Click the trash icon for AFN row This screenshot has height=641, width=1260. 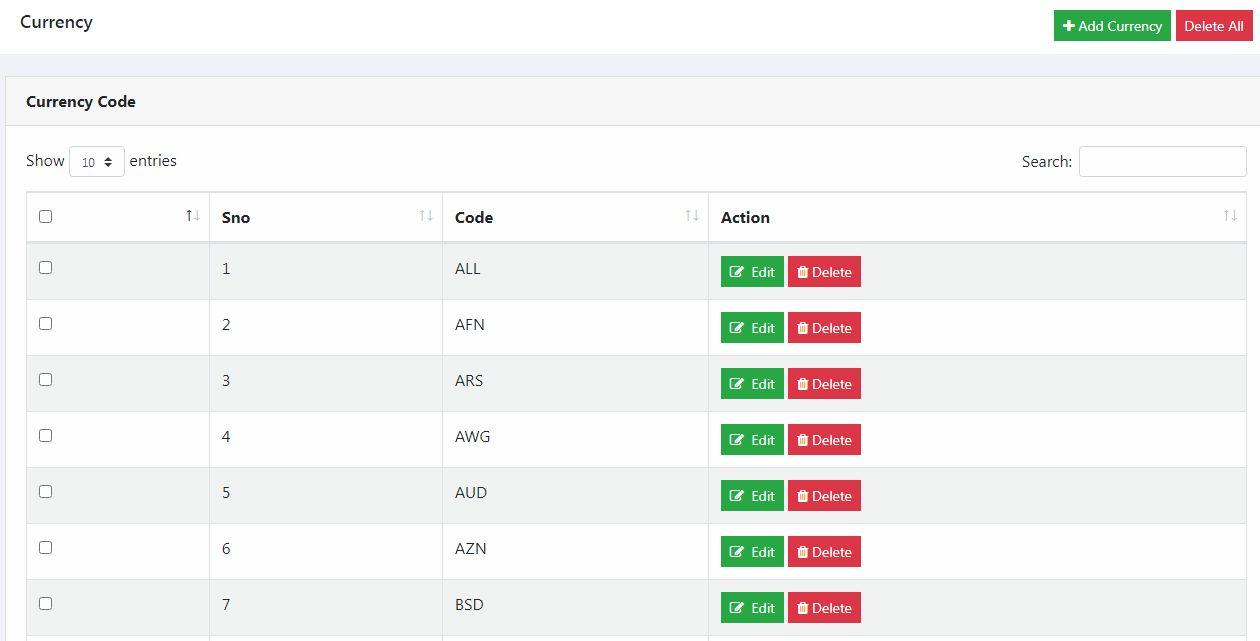point(802,328)
